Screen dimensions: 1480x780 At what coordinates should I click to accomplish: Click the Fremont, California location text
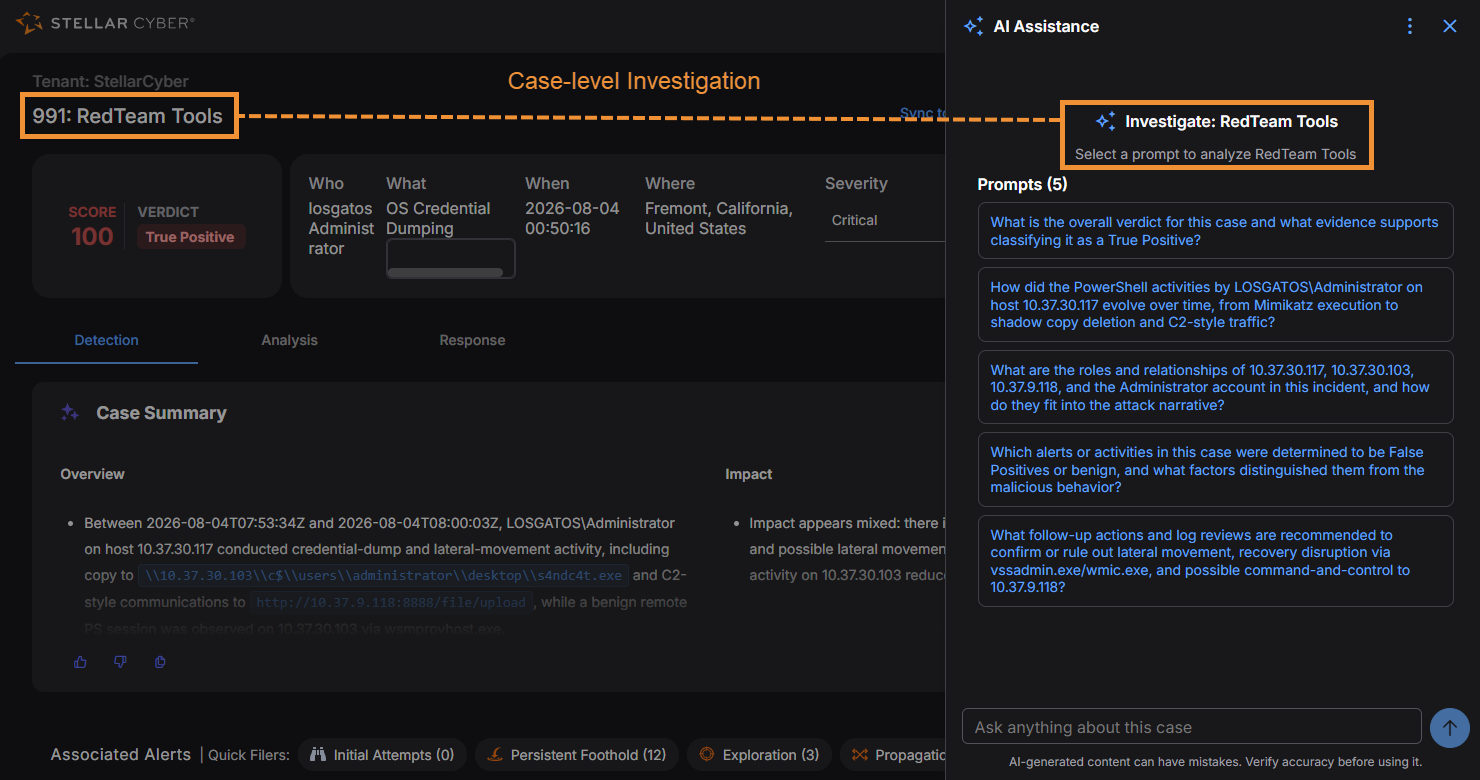[719, 218]
